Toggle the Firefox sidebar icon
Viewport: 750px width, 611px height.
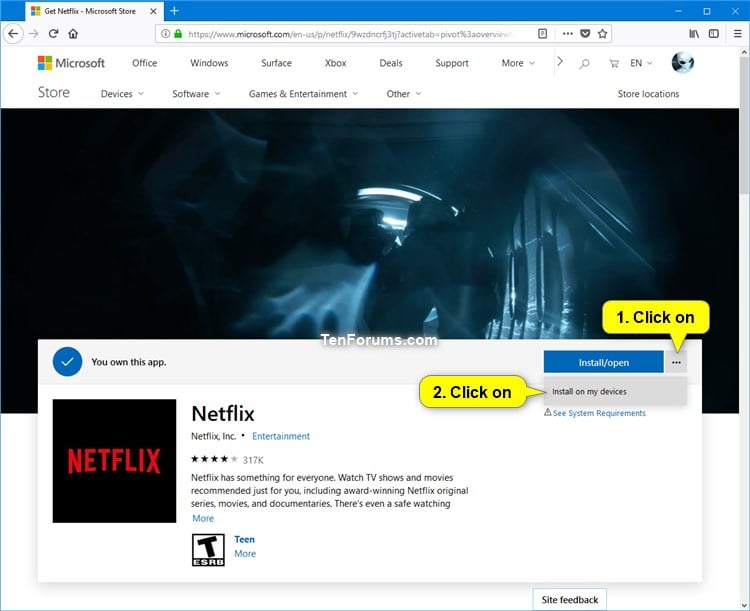[x=714, y=33]
